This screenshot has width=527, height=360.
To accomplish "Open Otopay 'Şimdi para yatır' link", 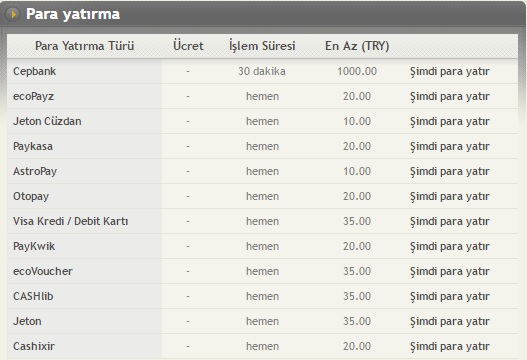I will (450, 196).
